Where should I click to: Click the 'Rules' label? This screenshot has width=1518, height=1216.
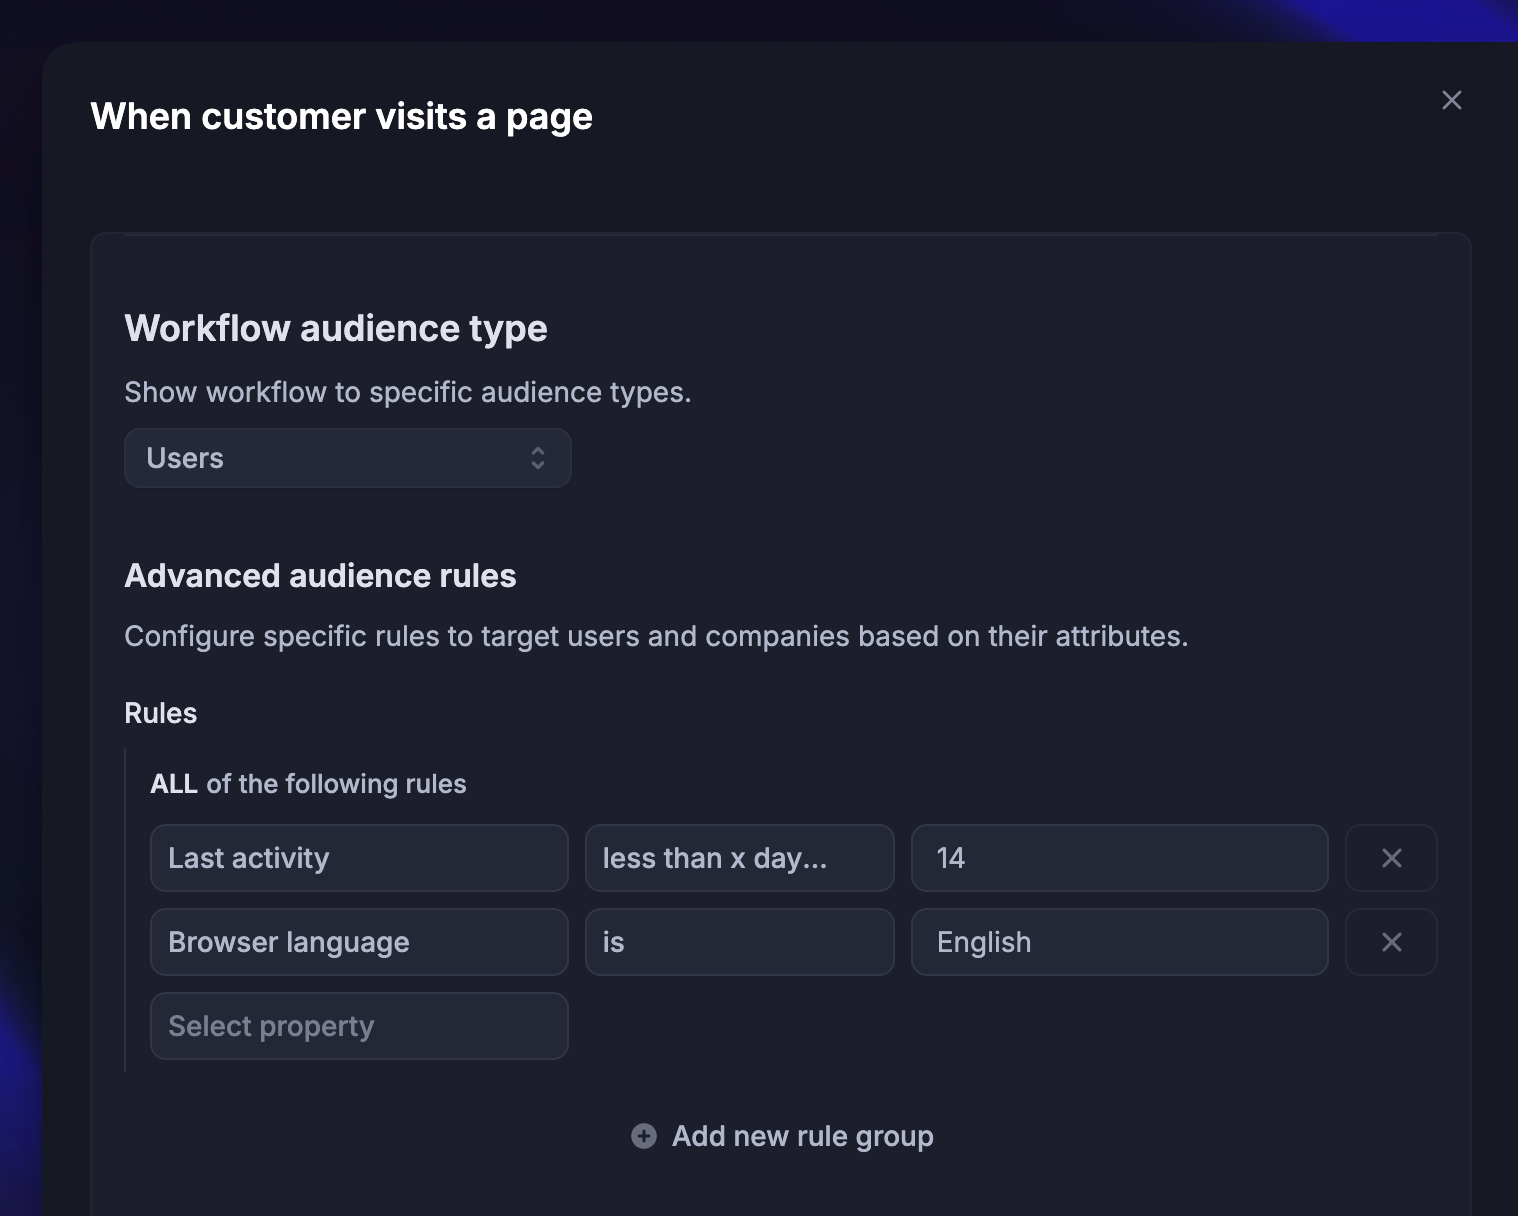pyautogui.click(x=161, y=713)
